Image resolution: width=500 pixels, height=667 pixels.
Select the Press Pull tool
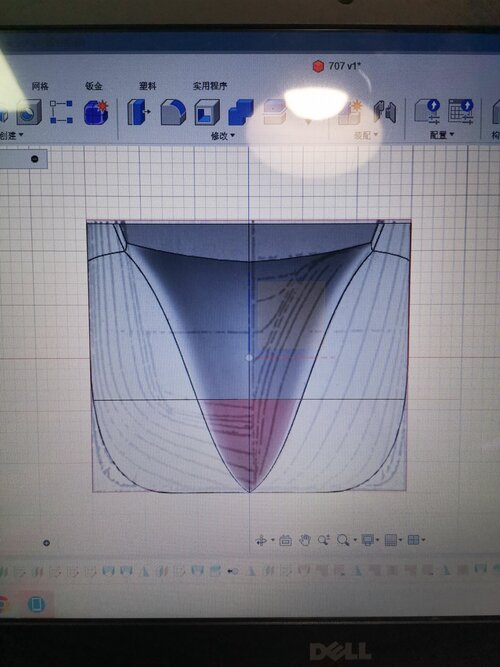pos(139,112)
